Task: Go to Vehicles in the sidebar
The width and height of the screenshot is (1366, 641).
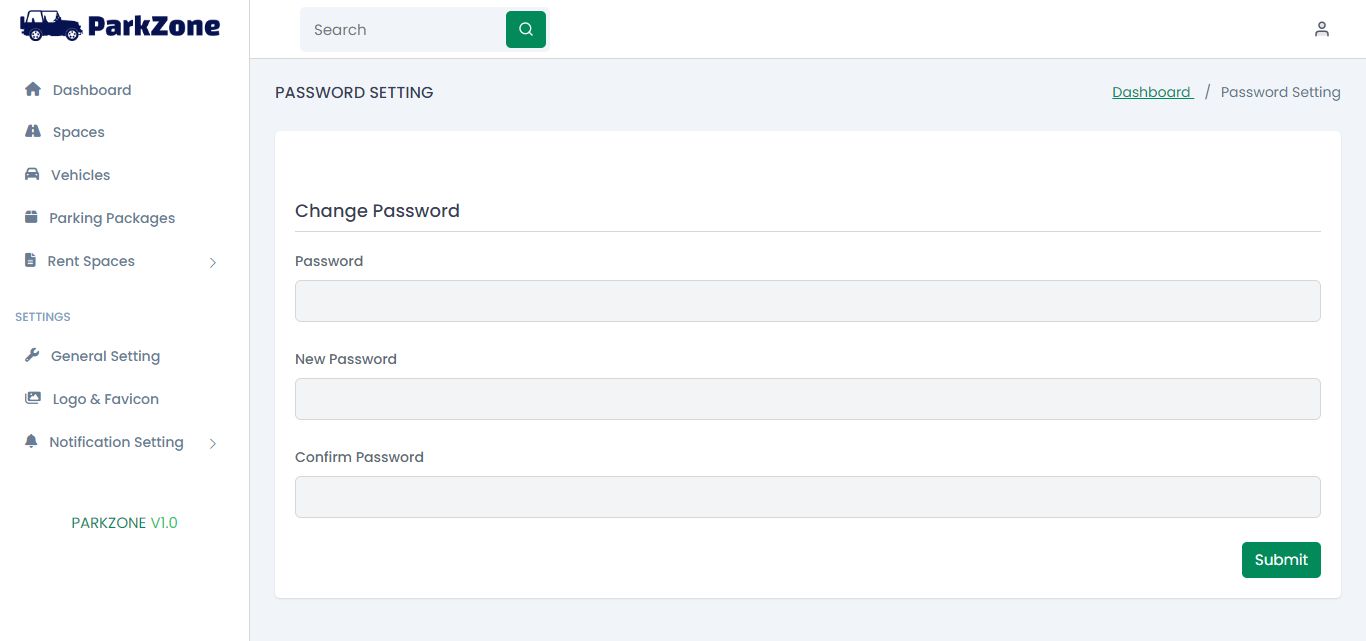Action: [x=80, y=175]
